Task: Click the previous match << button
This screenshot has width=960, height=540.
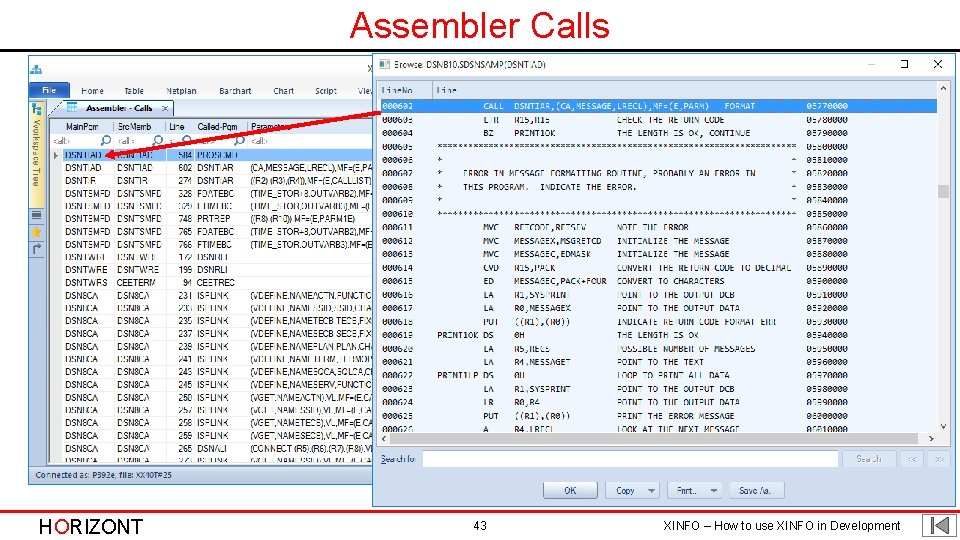Action: point(912,459)
